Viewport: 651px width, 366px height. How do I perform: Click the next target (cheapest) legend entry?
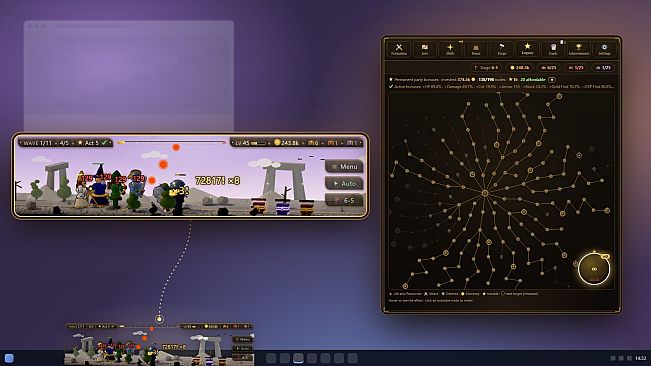pyautogui.click(x=519, y=294)
